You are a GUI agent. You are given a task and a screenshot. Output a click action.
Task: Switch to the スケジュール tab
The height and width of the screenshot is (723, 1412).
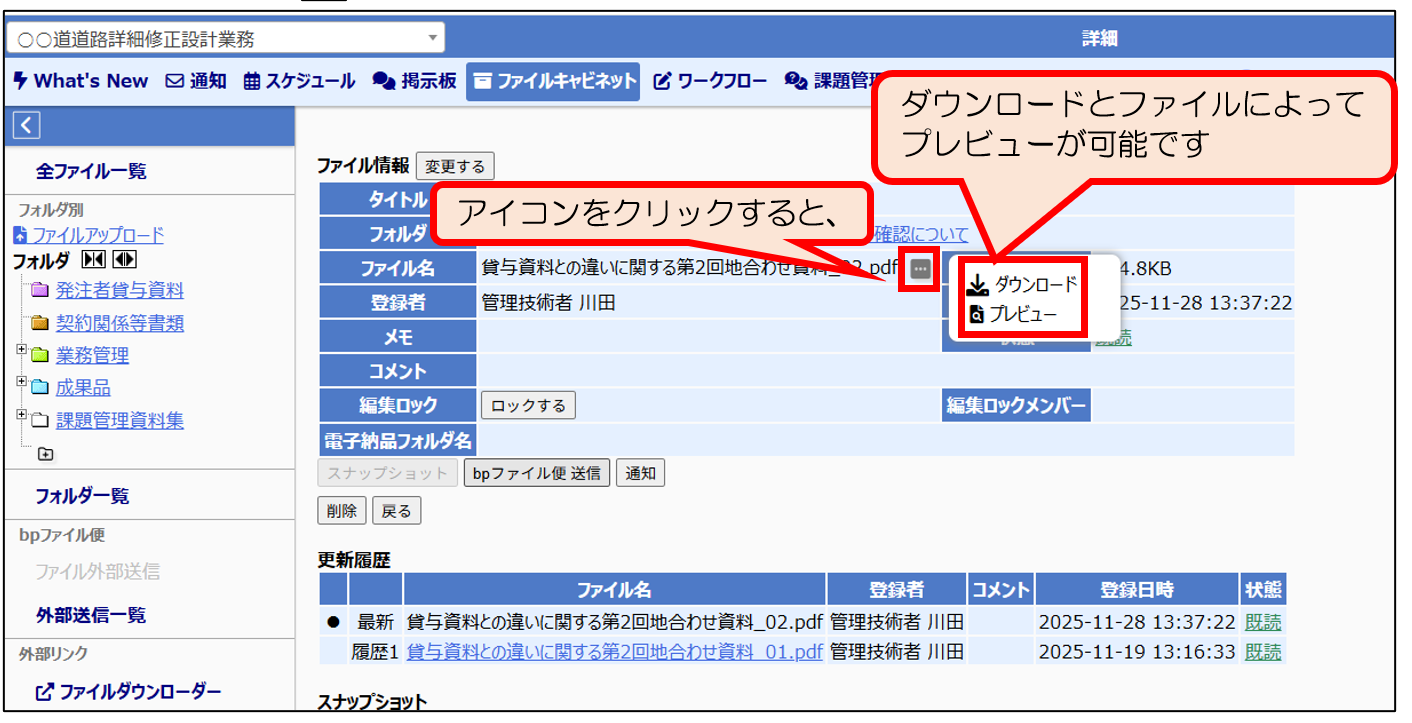(299, 81)
